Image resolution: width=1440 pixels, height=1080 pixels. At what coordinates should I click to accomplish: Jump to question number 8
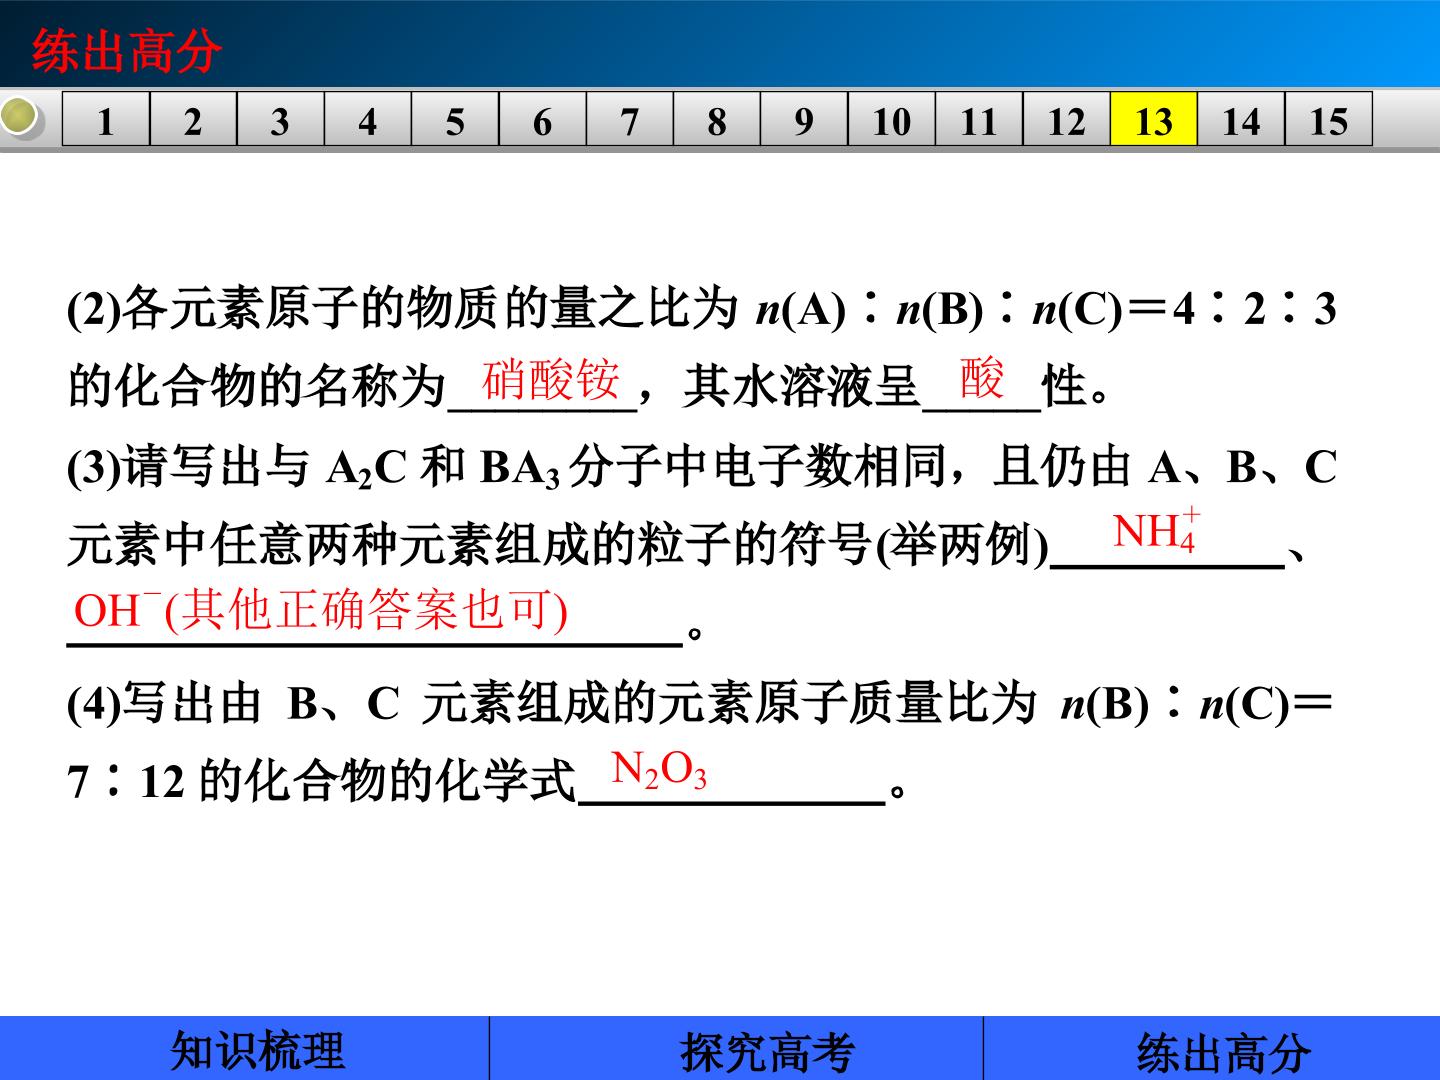[x=716, y=120]
